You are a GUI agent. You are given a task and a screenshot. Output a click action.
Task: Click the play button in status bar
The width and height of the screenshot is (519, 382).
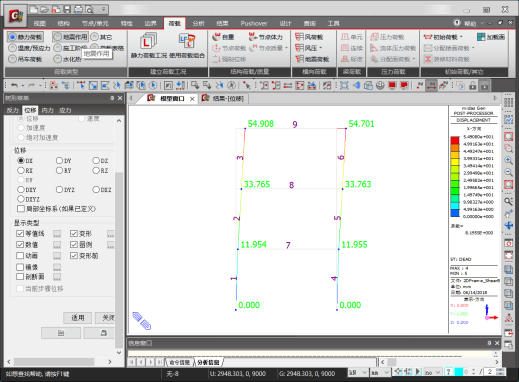click(x=418, y=372)
